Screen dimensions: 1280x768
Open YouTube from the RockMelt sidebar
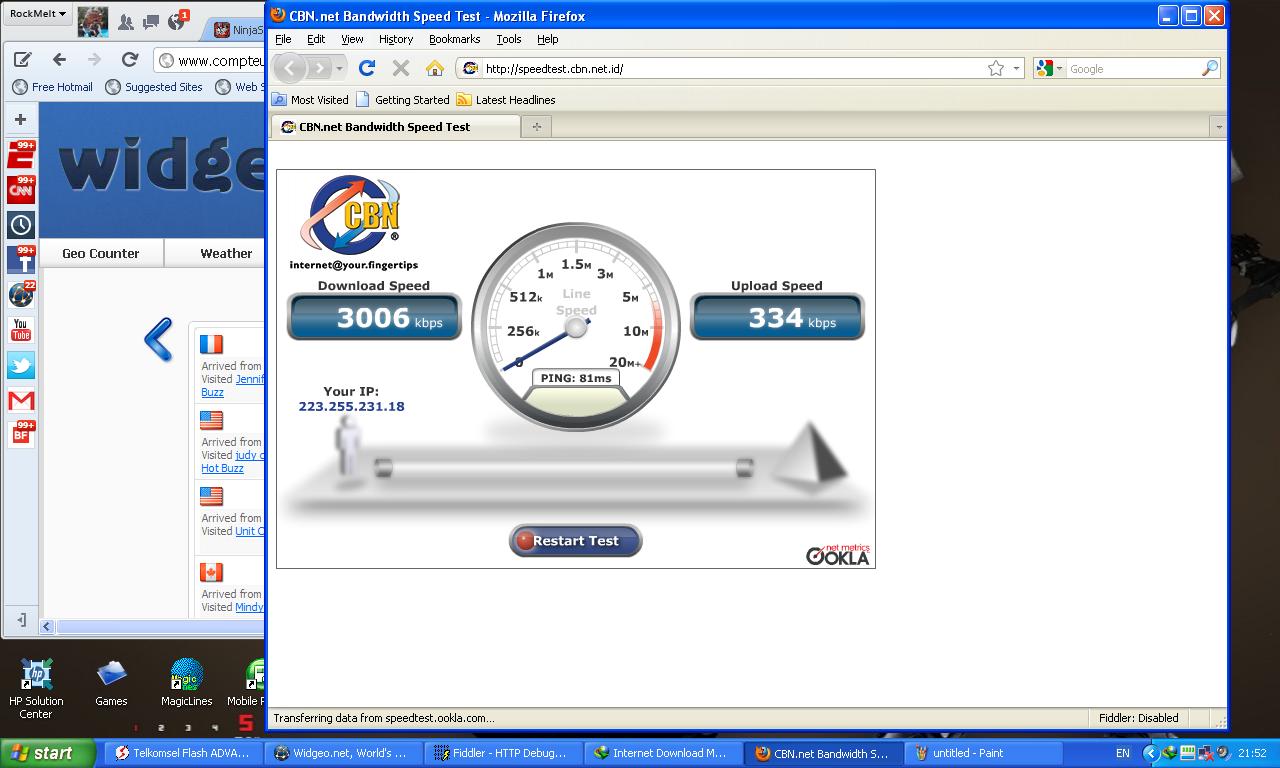coord(20,330)
